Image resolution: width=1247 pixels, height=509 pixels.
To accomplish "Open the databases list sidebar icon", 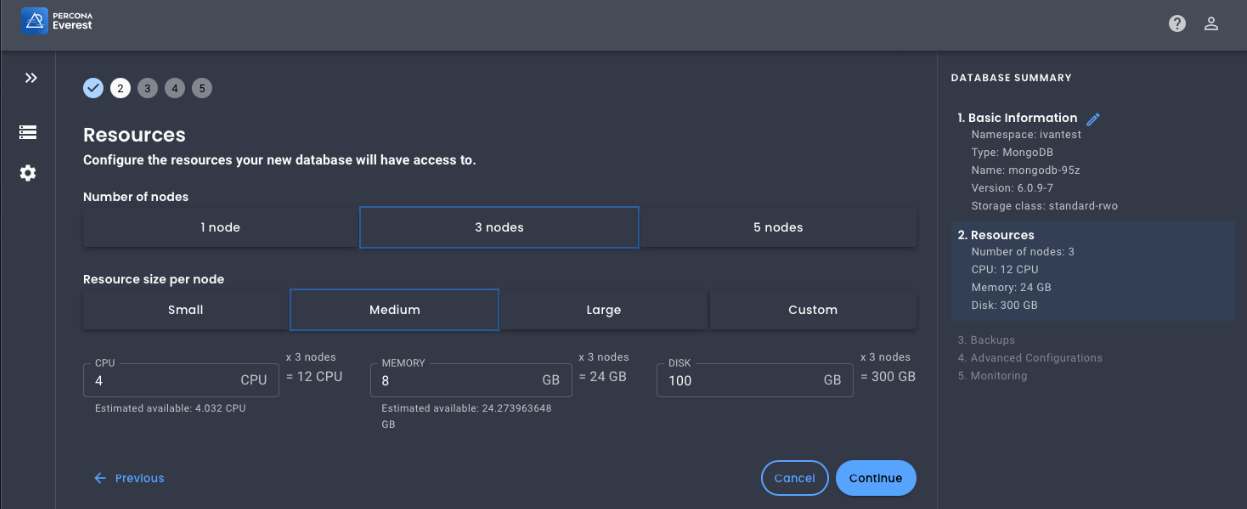I will click(x=28, y=132).
